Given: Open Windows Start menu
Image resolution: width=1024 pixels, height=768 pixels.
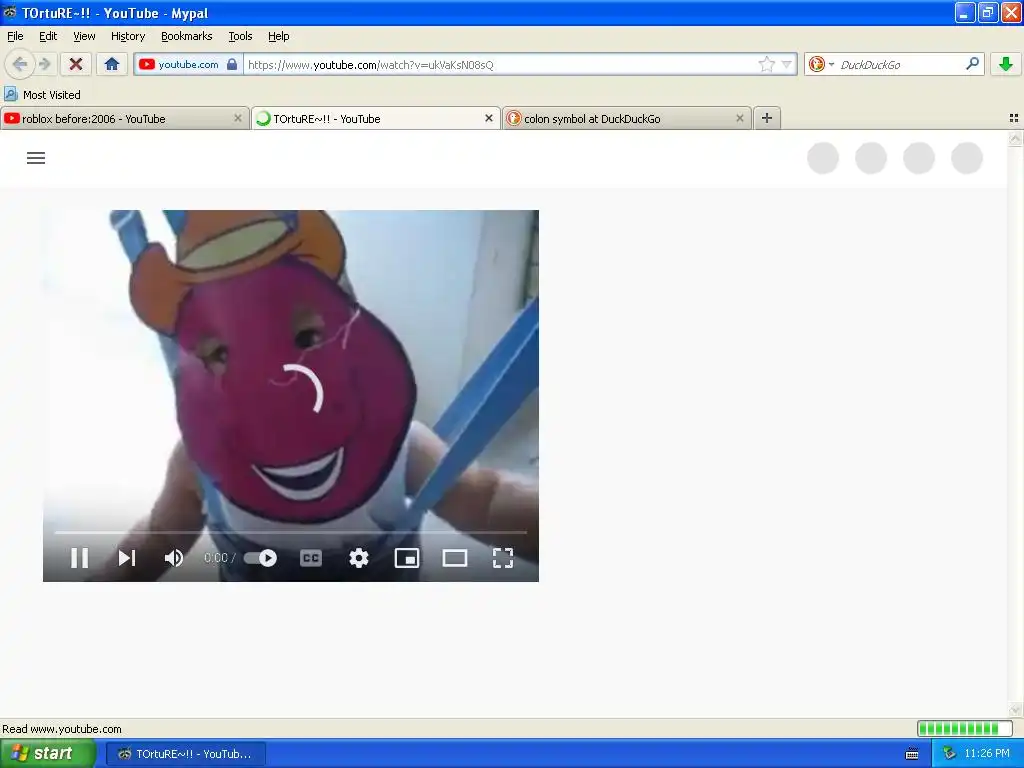Looking at the screenshot, I should tap(47, 754).
